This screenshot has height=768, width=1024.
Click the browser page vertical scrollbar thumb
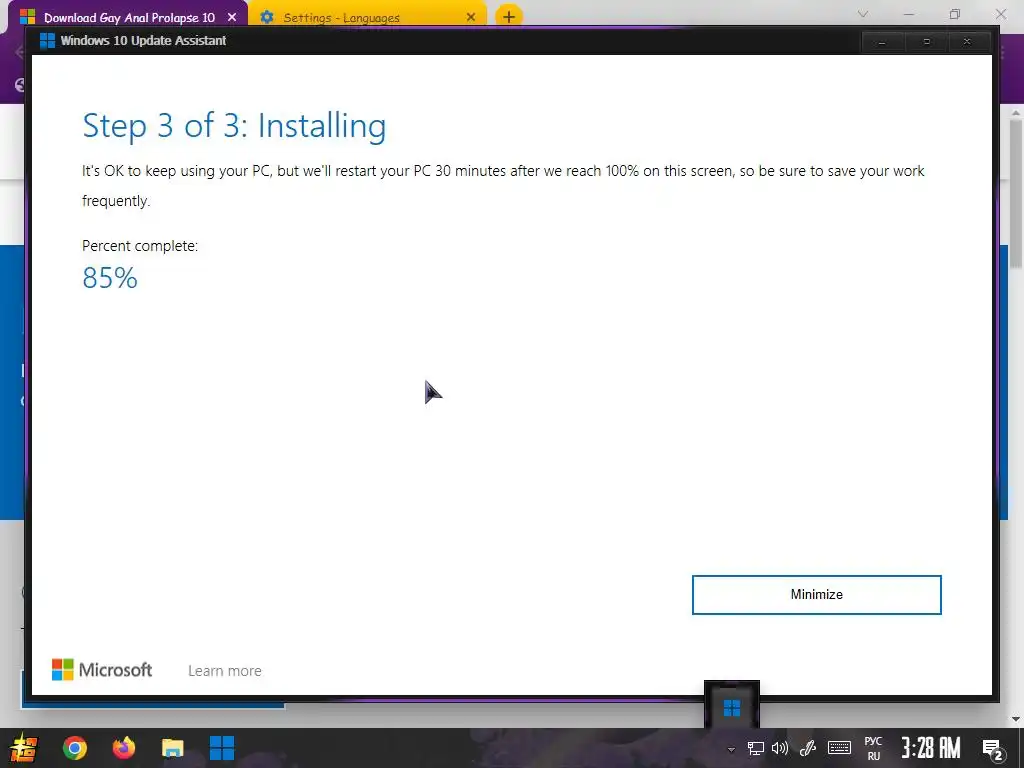pyautogui.click(x=1016, y=193)
